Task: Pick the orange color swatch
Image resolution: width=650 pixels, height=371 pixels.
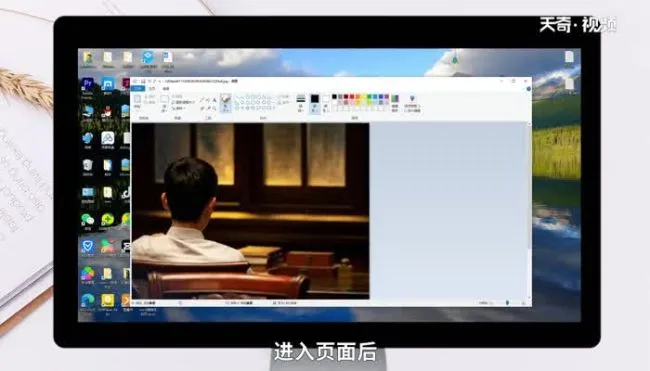Action: tap(358, 97)
